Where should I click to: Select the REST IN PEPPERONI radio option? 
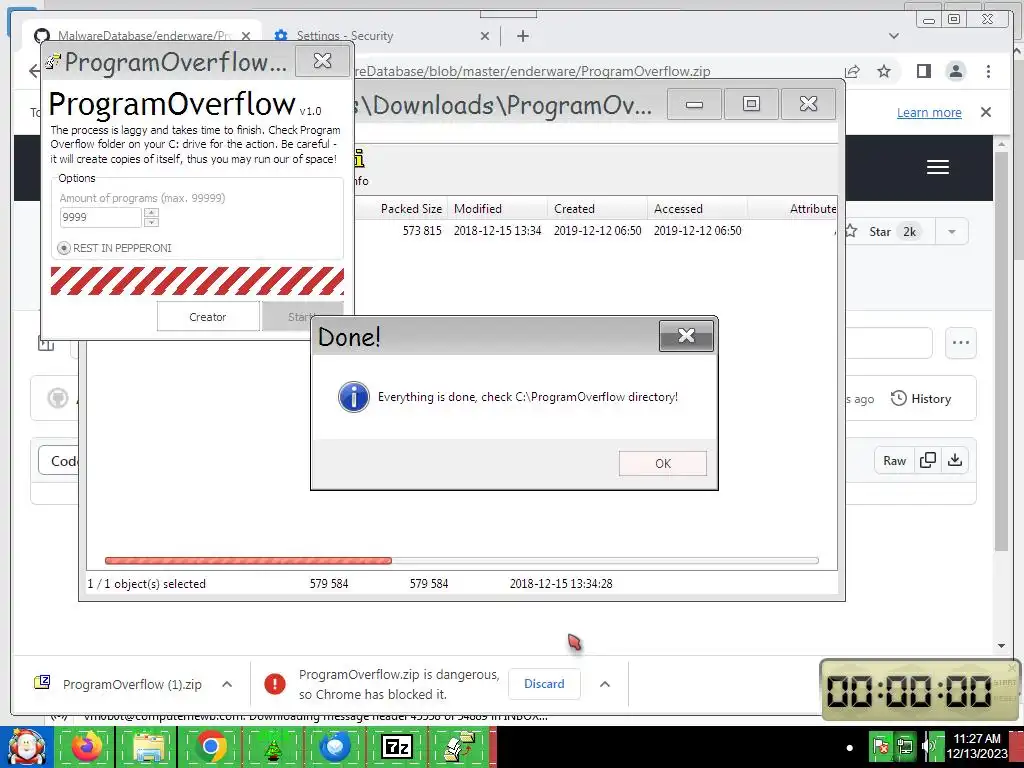point(64,248)
